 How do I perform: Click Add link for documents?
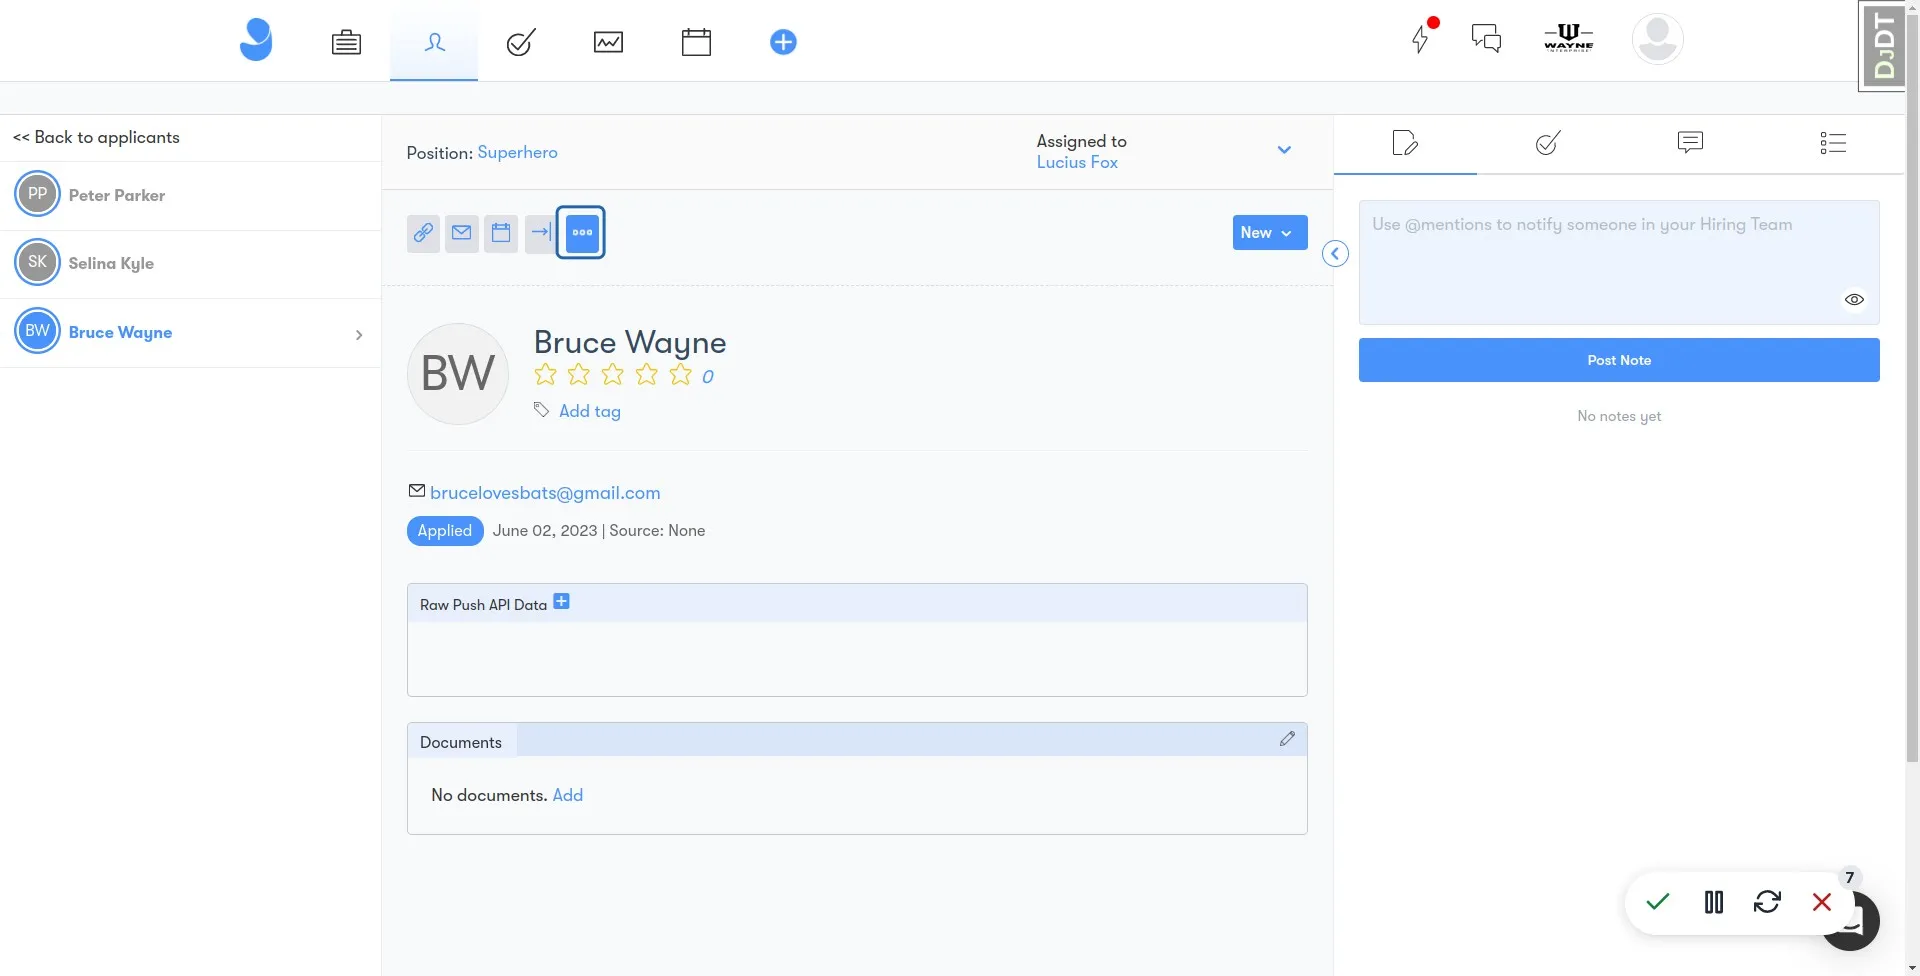(x=568, y=796)
